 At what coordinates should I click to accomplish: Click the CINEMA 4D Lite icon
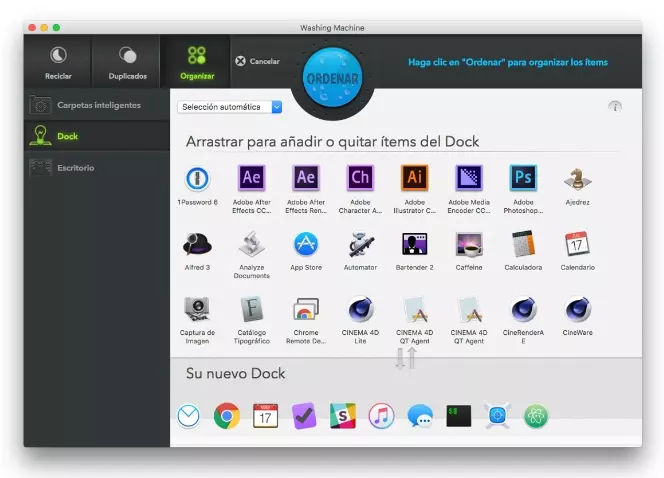coord(360,309)
